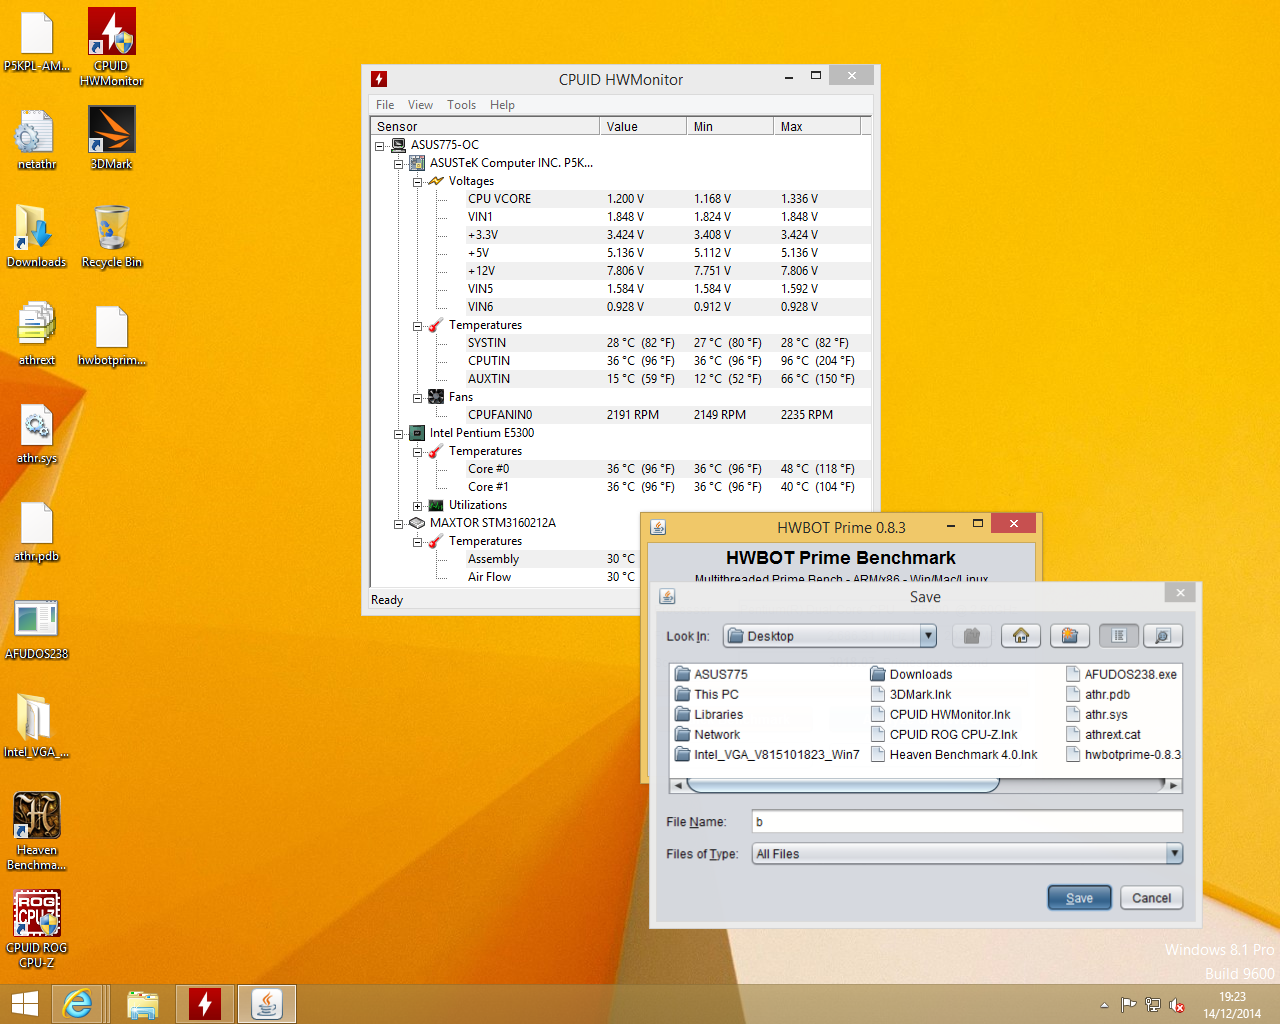Create new folder in Save dialog
Viewport: 1280px width, 1024px height.
tap(1070, 636)
